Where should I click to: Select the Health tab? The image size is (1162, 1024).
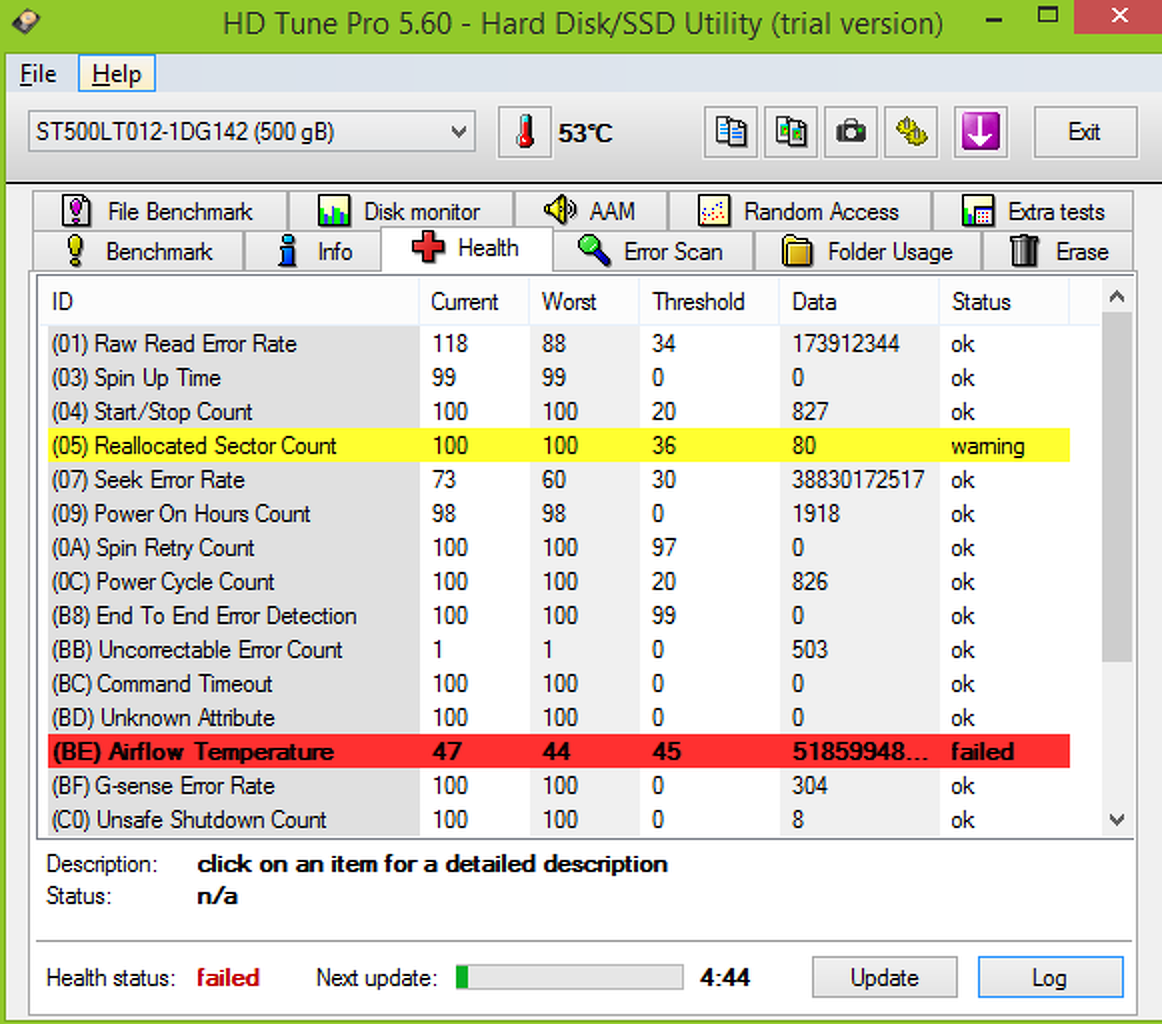467,248
